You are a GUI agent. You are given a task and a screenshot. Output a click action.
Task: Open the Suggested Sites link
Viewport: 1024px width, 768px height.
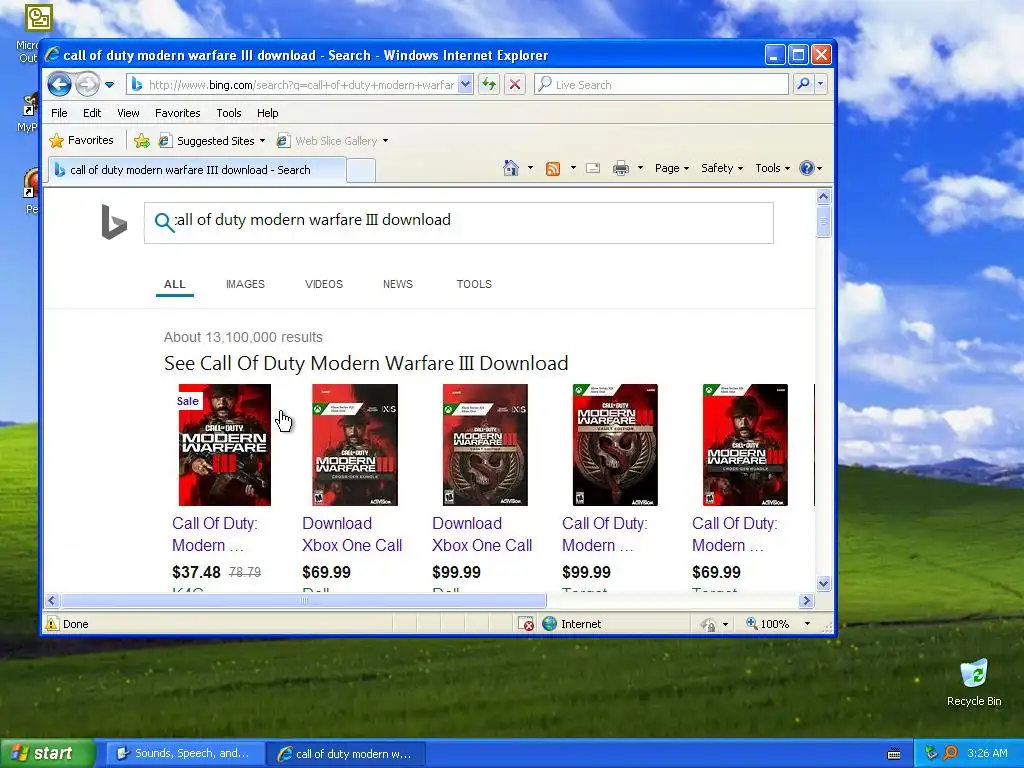tap(212, 140)
